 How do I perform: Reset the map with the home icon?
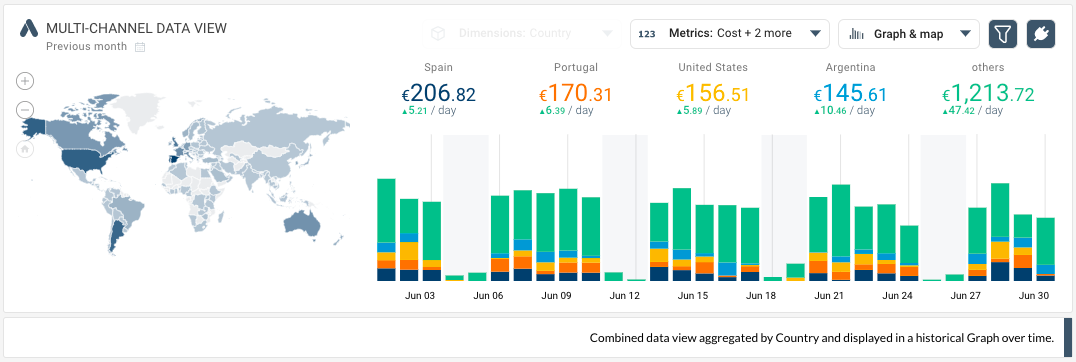[x=25, y=149]
